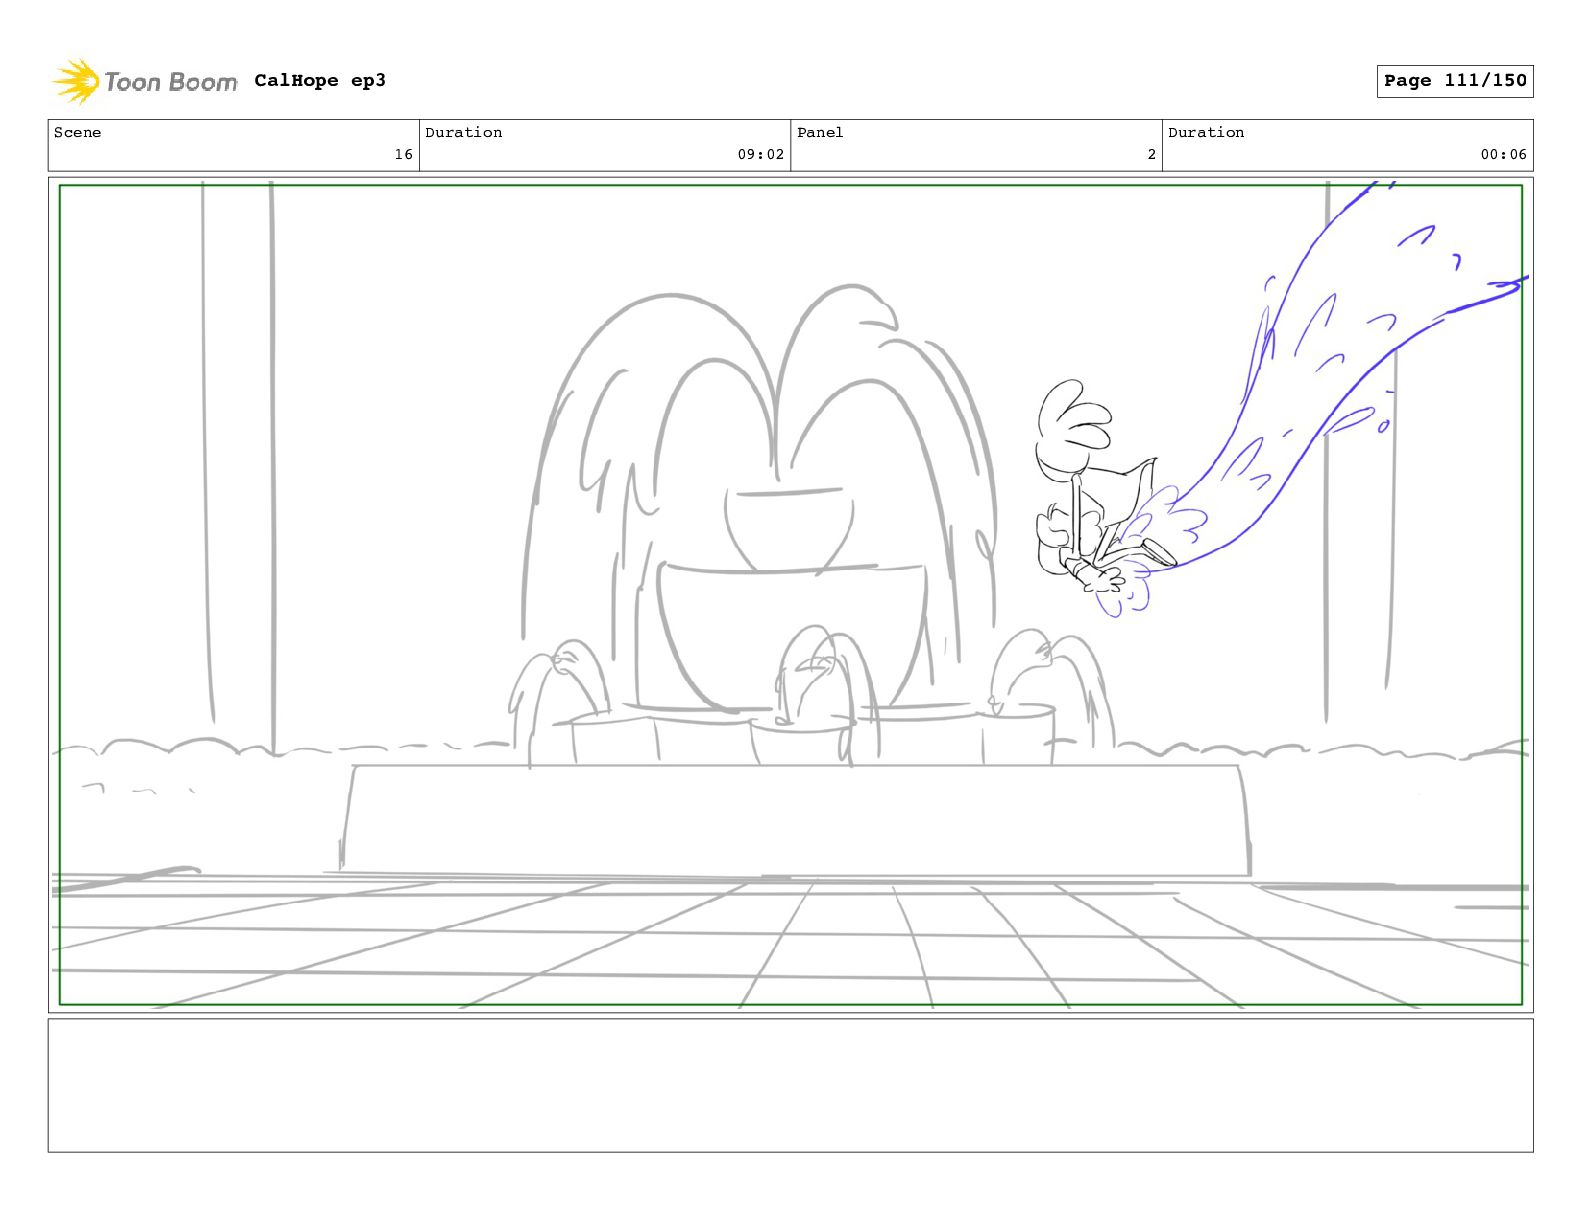Click the Duration label beside Scene

464,132
